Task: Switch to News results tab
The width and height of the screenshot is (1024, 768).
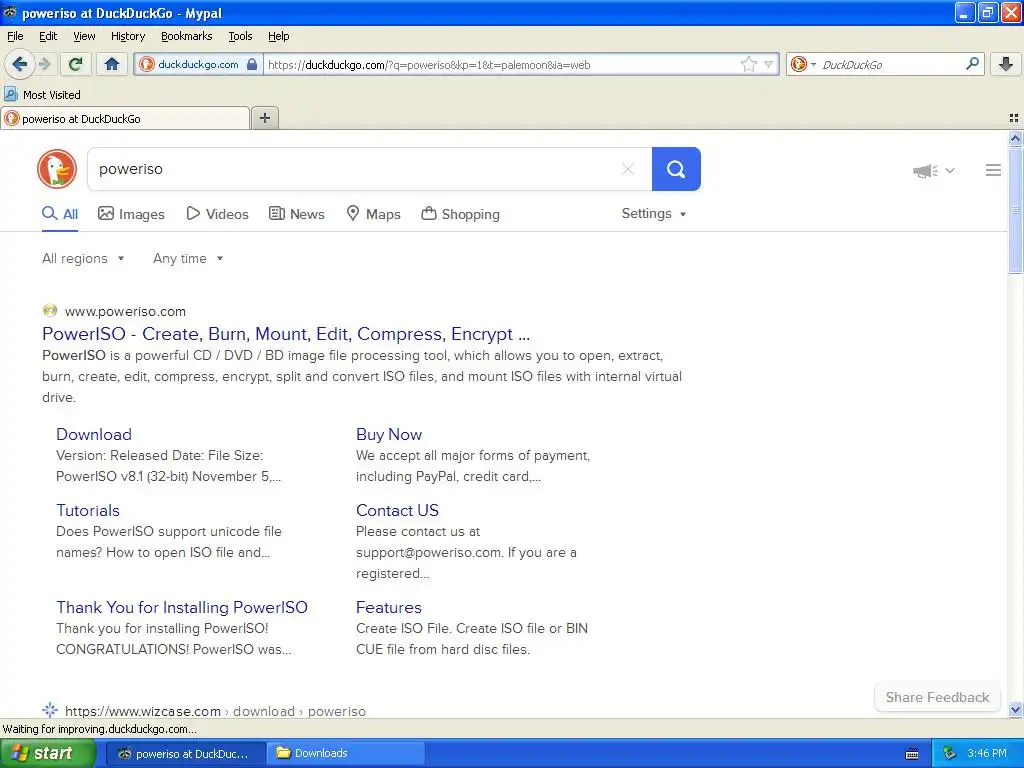Action: point(296,214)
